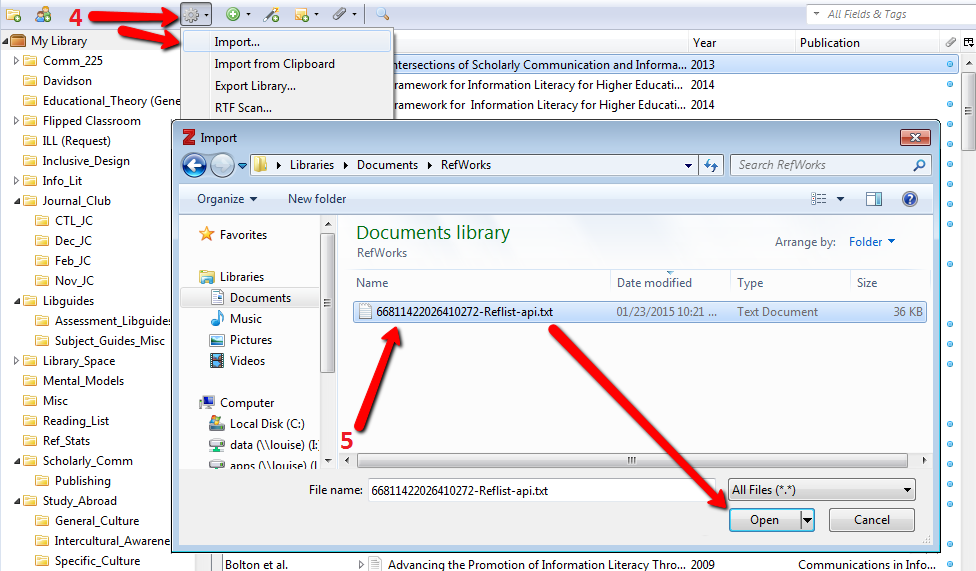Select file 66811422026410272-Reflist-api.txt
Viewport: 976px width, 571px height.
640,312
